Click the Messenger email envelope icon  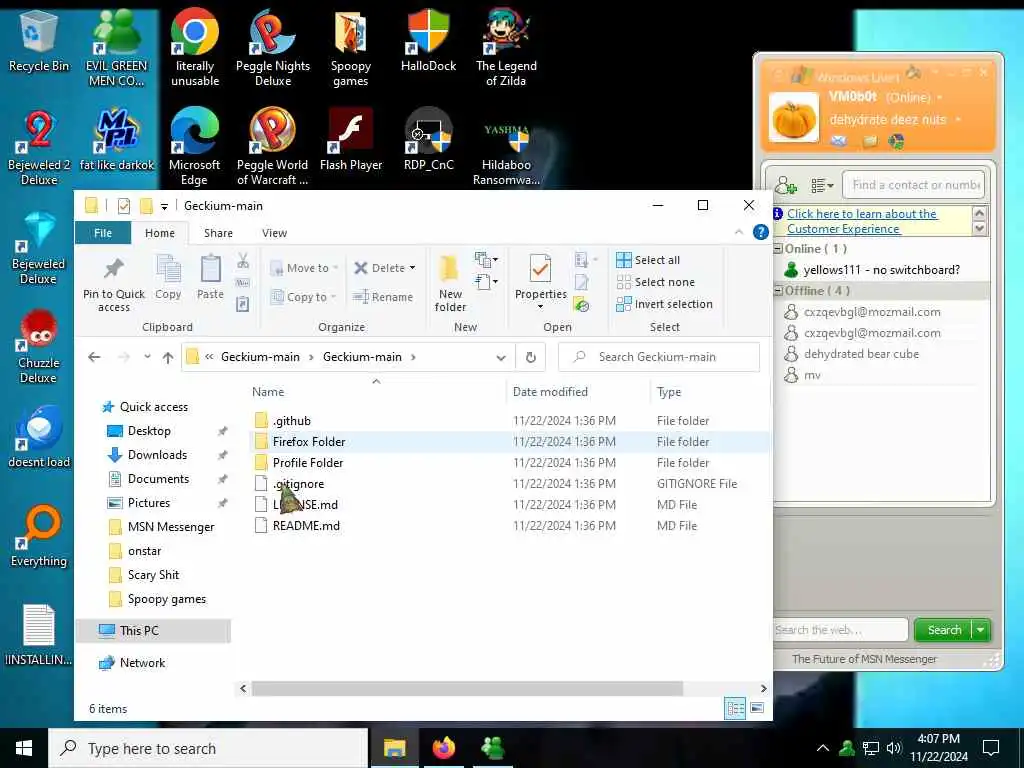point(839,141)
